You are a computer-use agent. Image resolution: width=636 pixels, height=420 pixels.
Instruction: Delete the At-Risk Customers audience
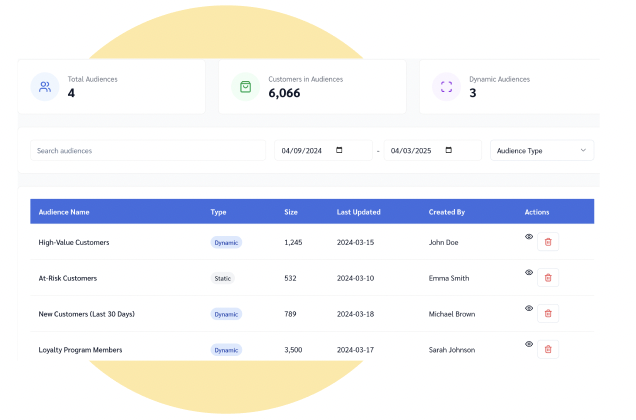click(x=548, y=278)
